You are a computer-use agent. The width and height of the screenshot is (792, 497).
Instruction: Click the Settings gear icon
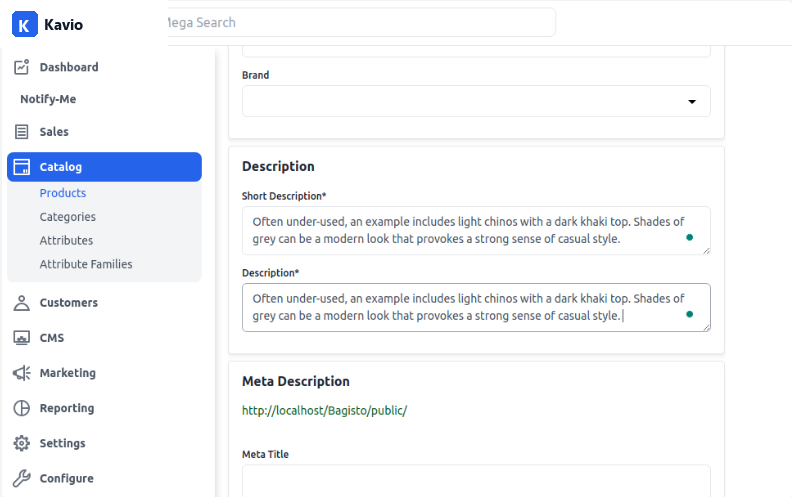21,443
